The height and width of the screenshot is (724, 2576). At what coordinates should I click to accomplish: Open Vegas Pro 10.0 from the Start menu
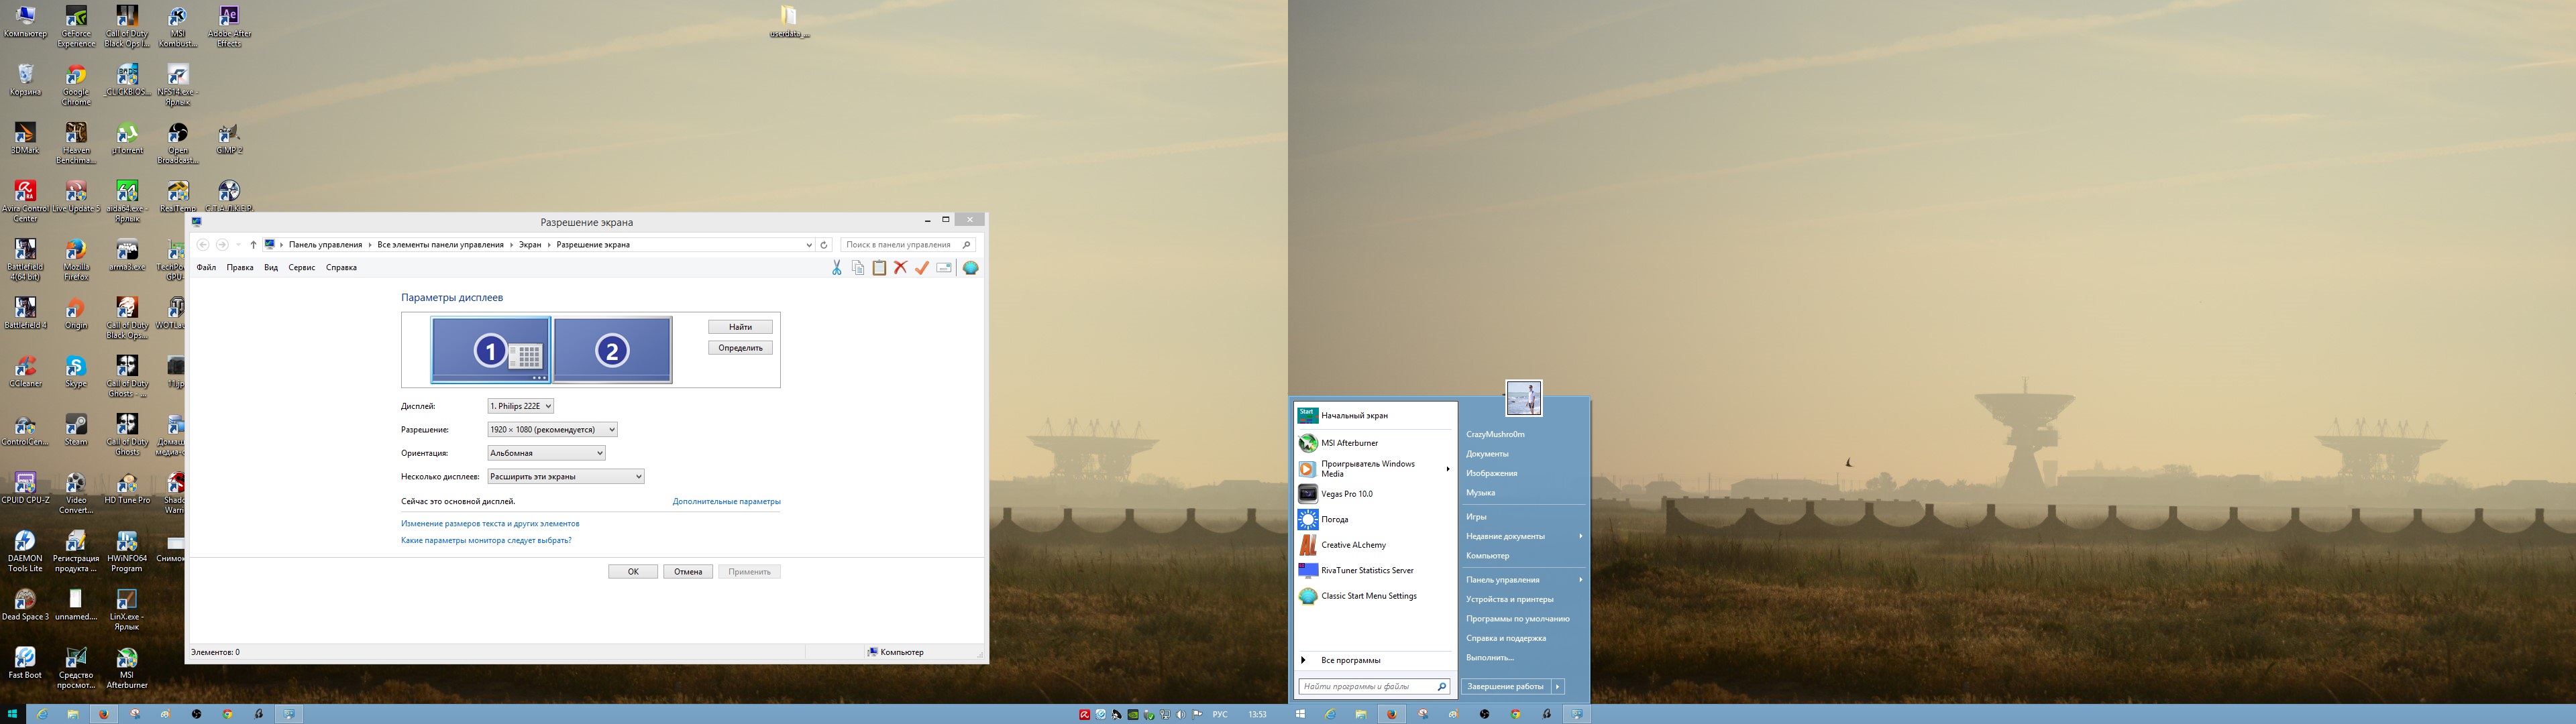click(1346, 494)
